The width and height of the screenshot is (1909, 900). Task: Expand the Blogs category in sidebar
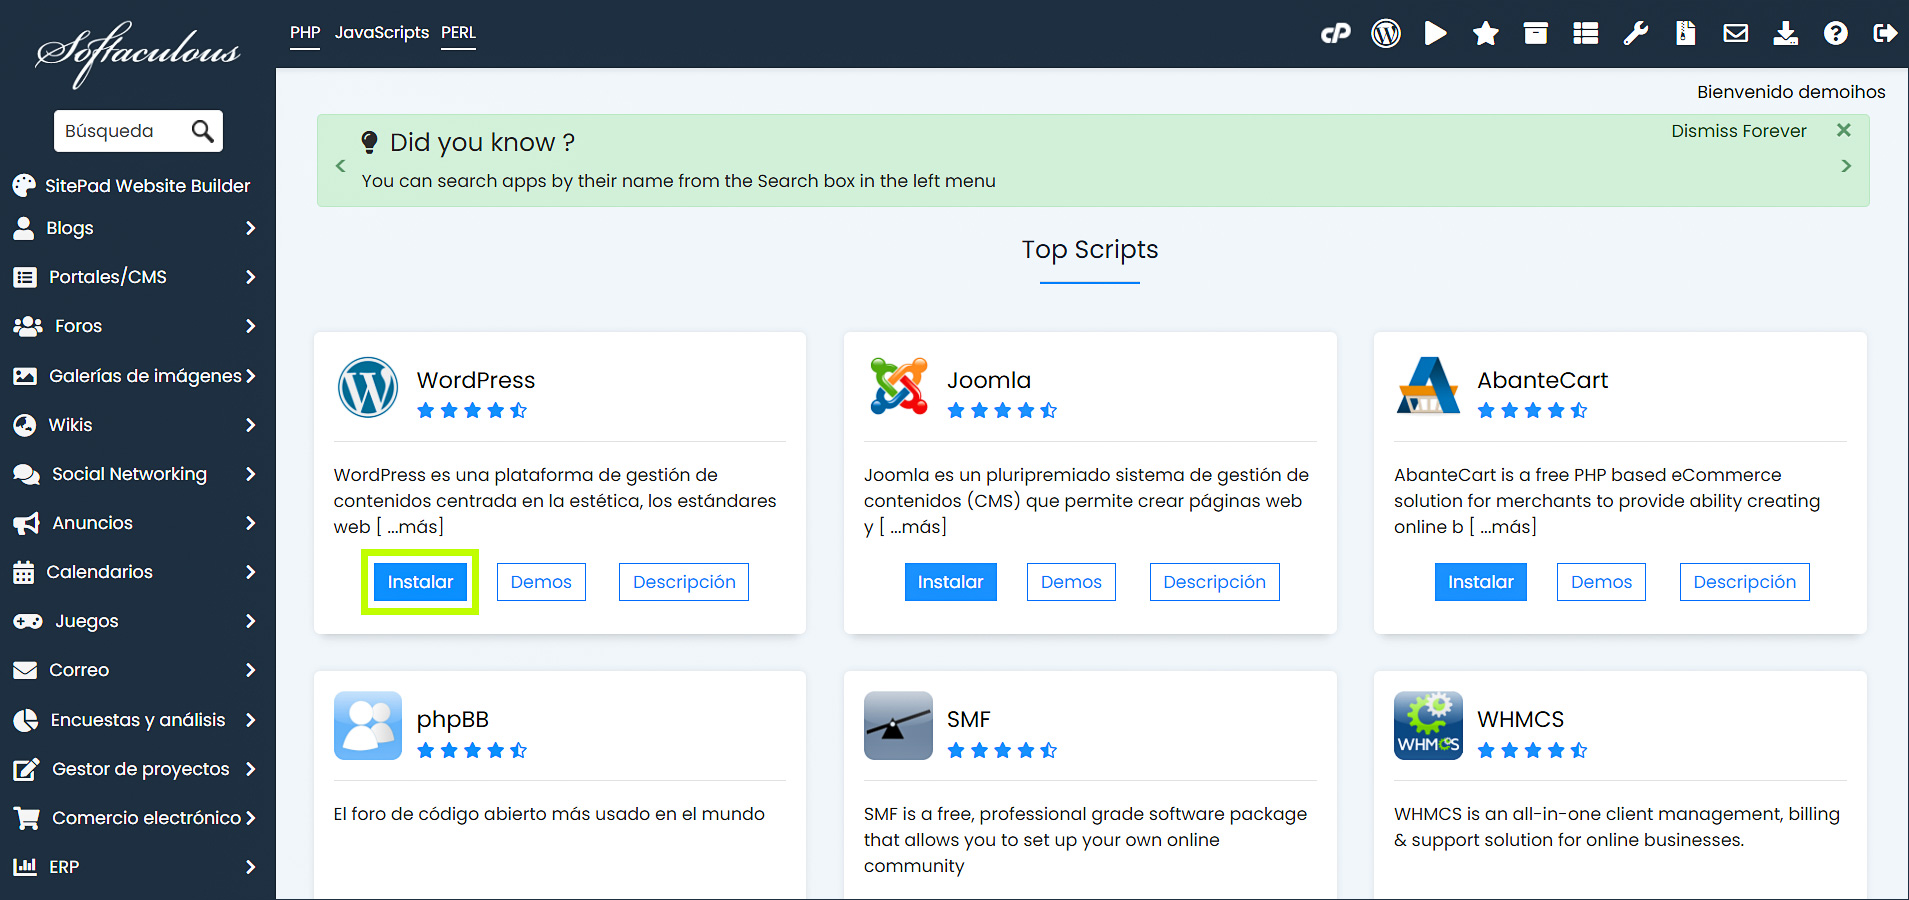135,228
